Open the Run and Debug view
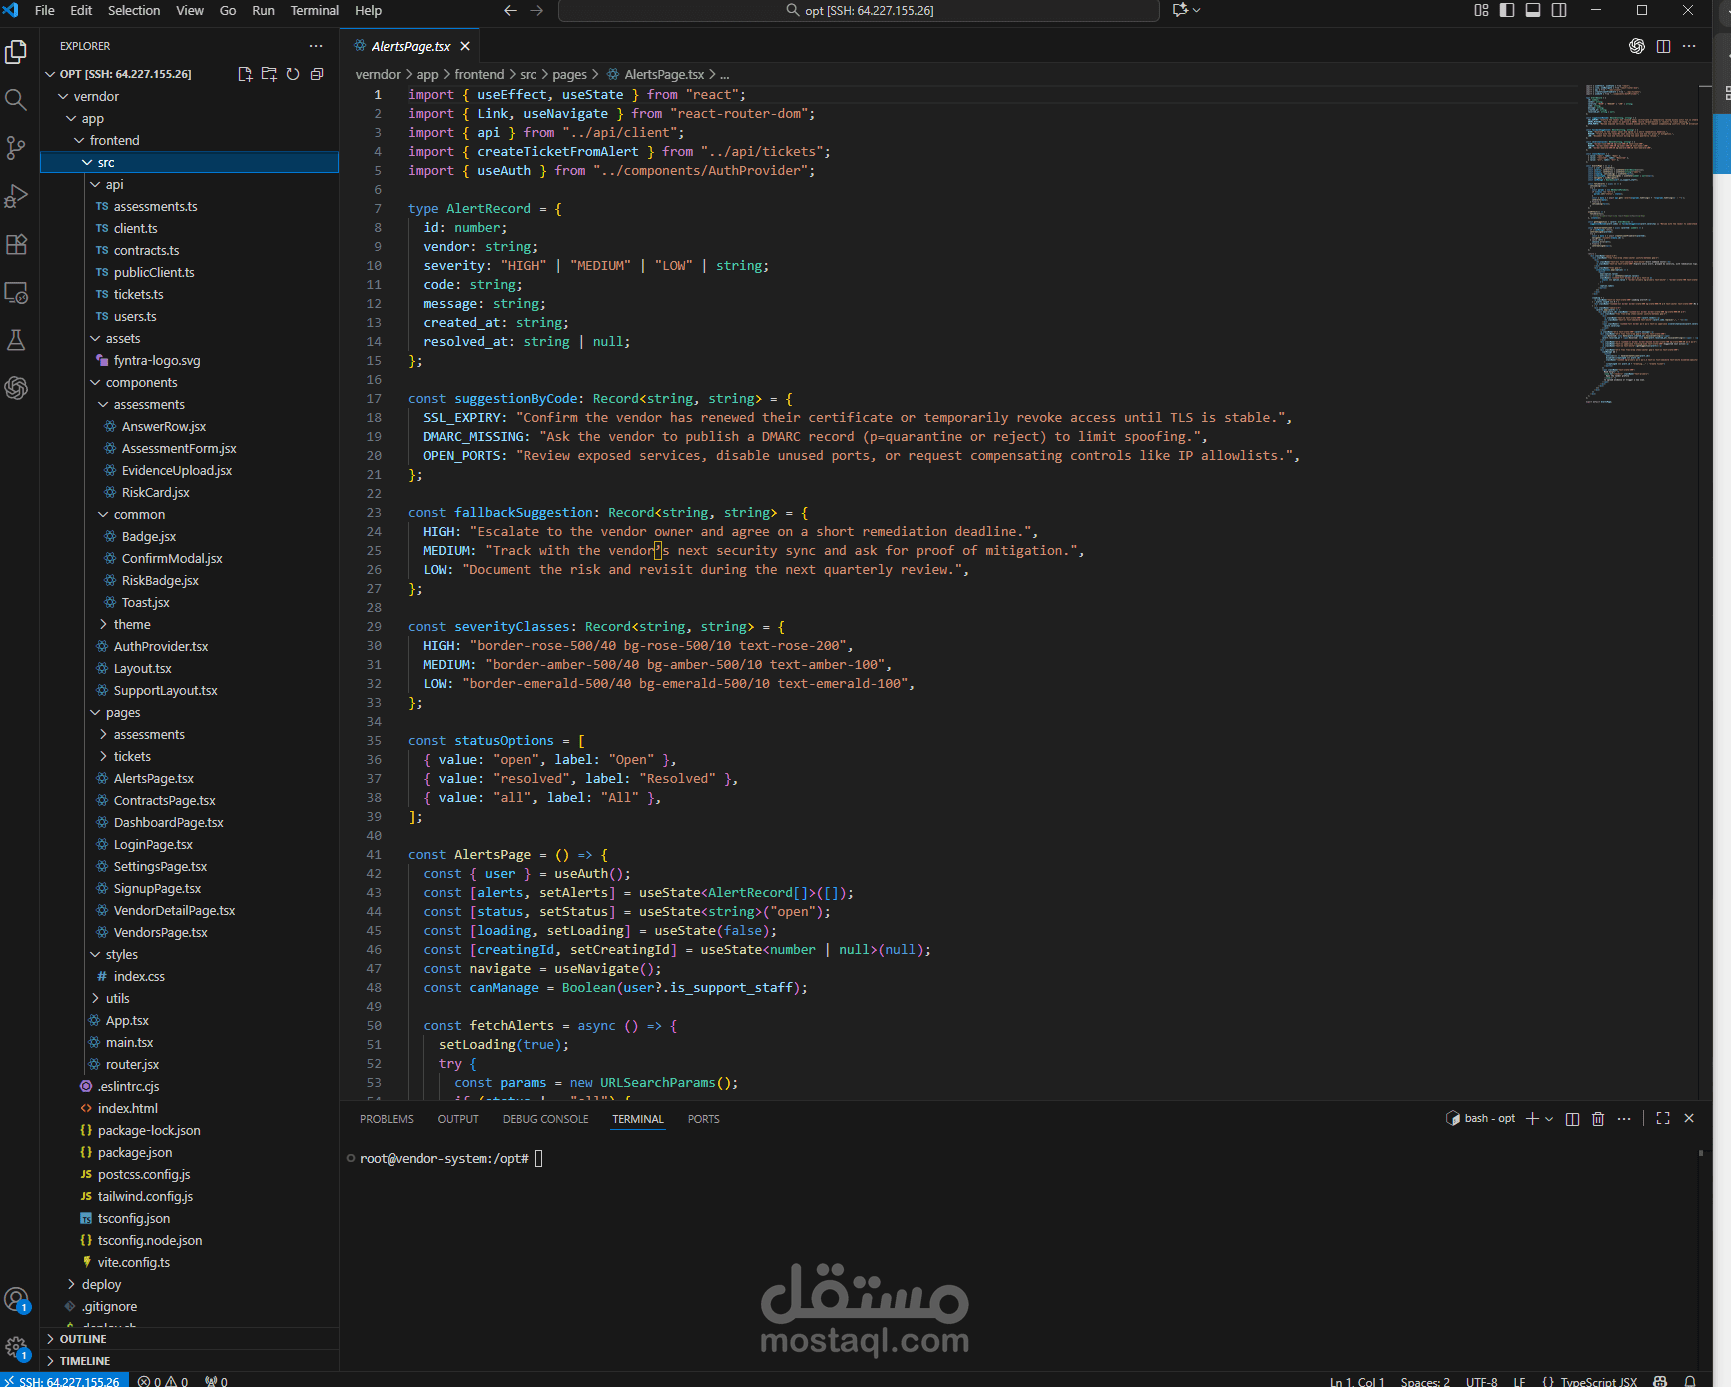Image resolution: width=1731 pixels, height=1387 pixels. coord(16,196)
